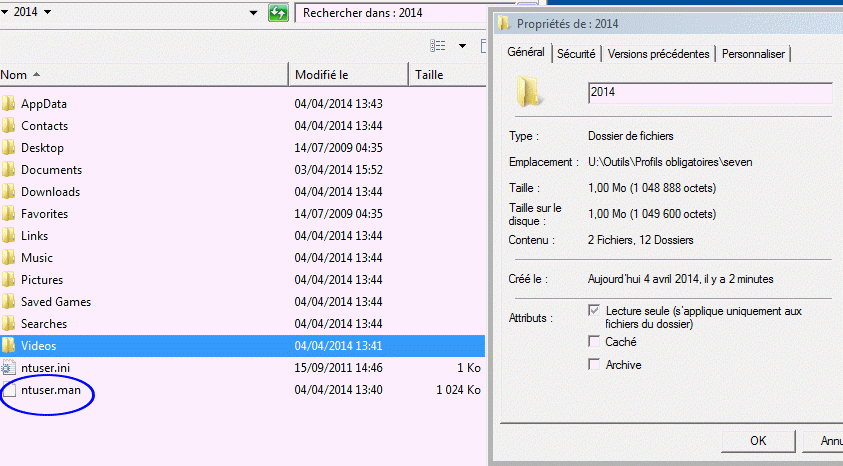Open the address bar history dropdown
The height and width of the screenshot is (466, 843).
(x=253, y=13)
